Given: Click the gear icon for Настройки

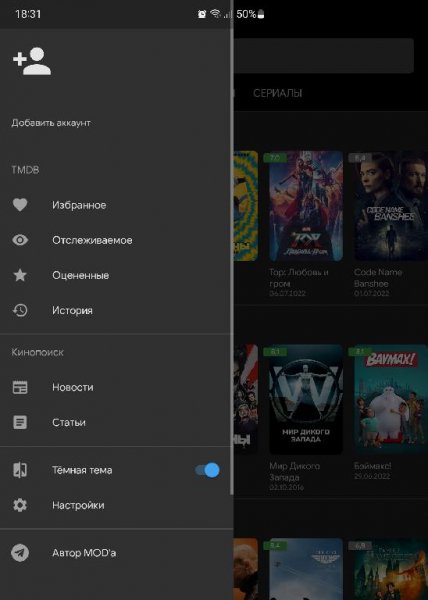Looking at the screenshot, I should click(20, 505).
